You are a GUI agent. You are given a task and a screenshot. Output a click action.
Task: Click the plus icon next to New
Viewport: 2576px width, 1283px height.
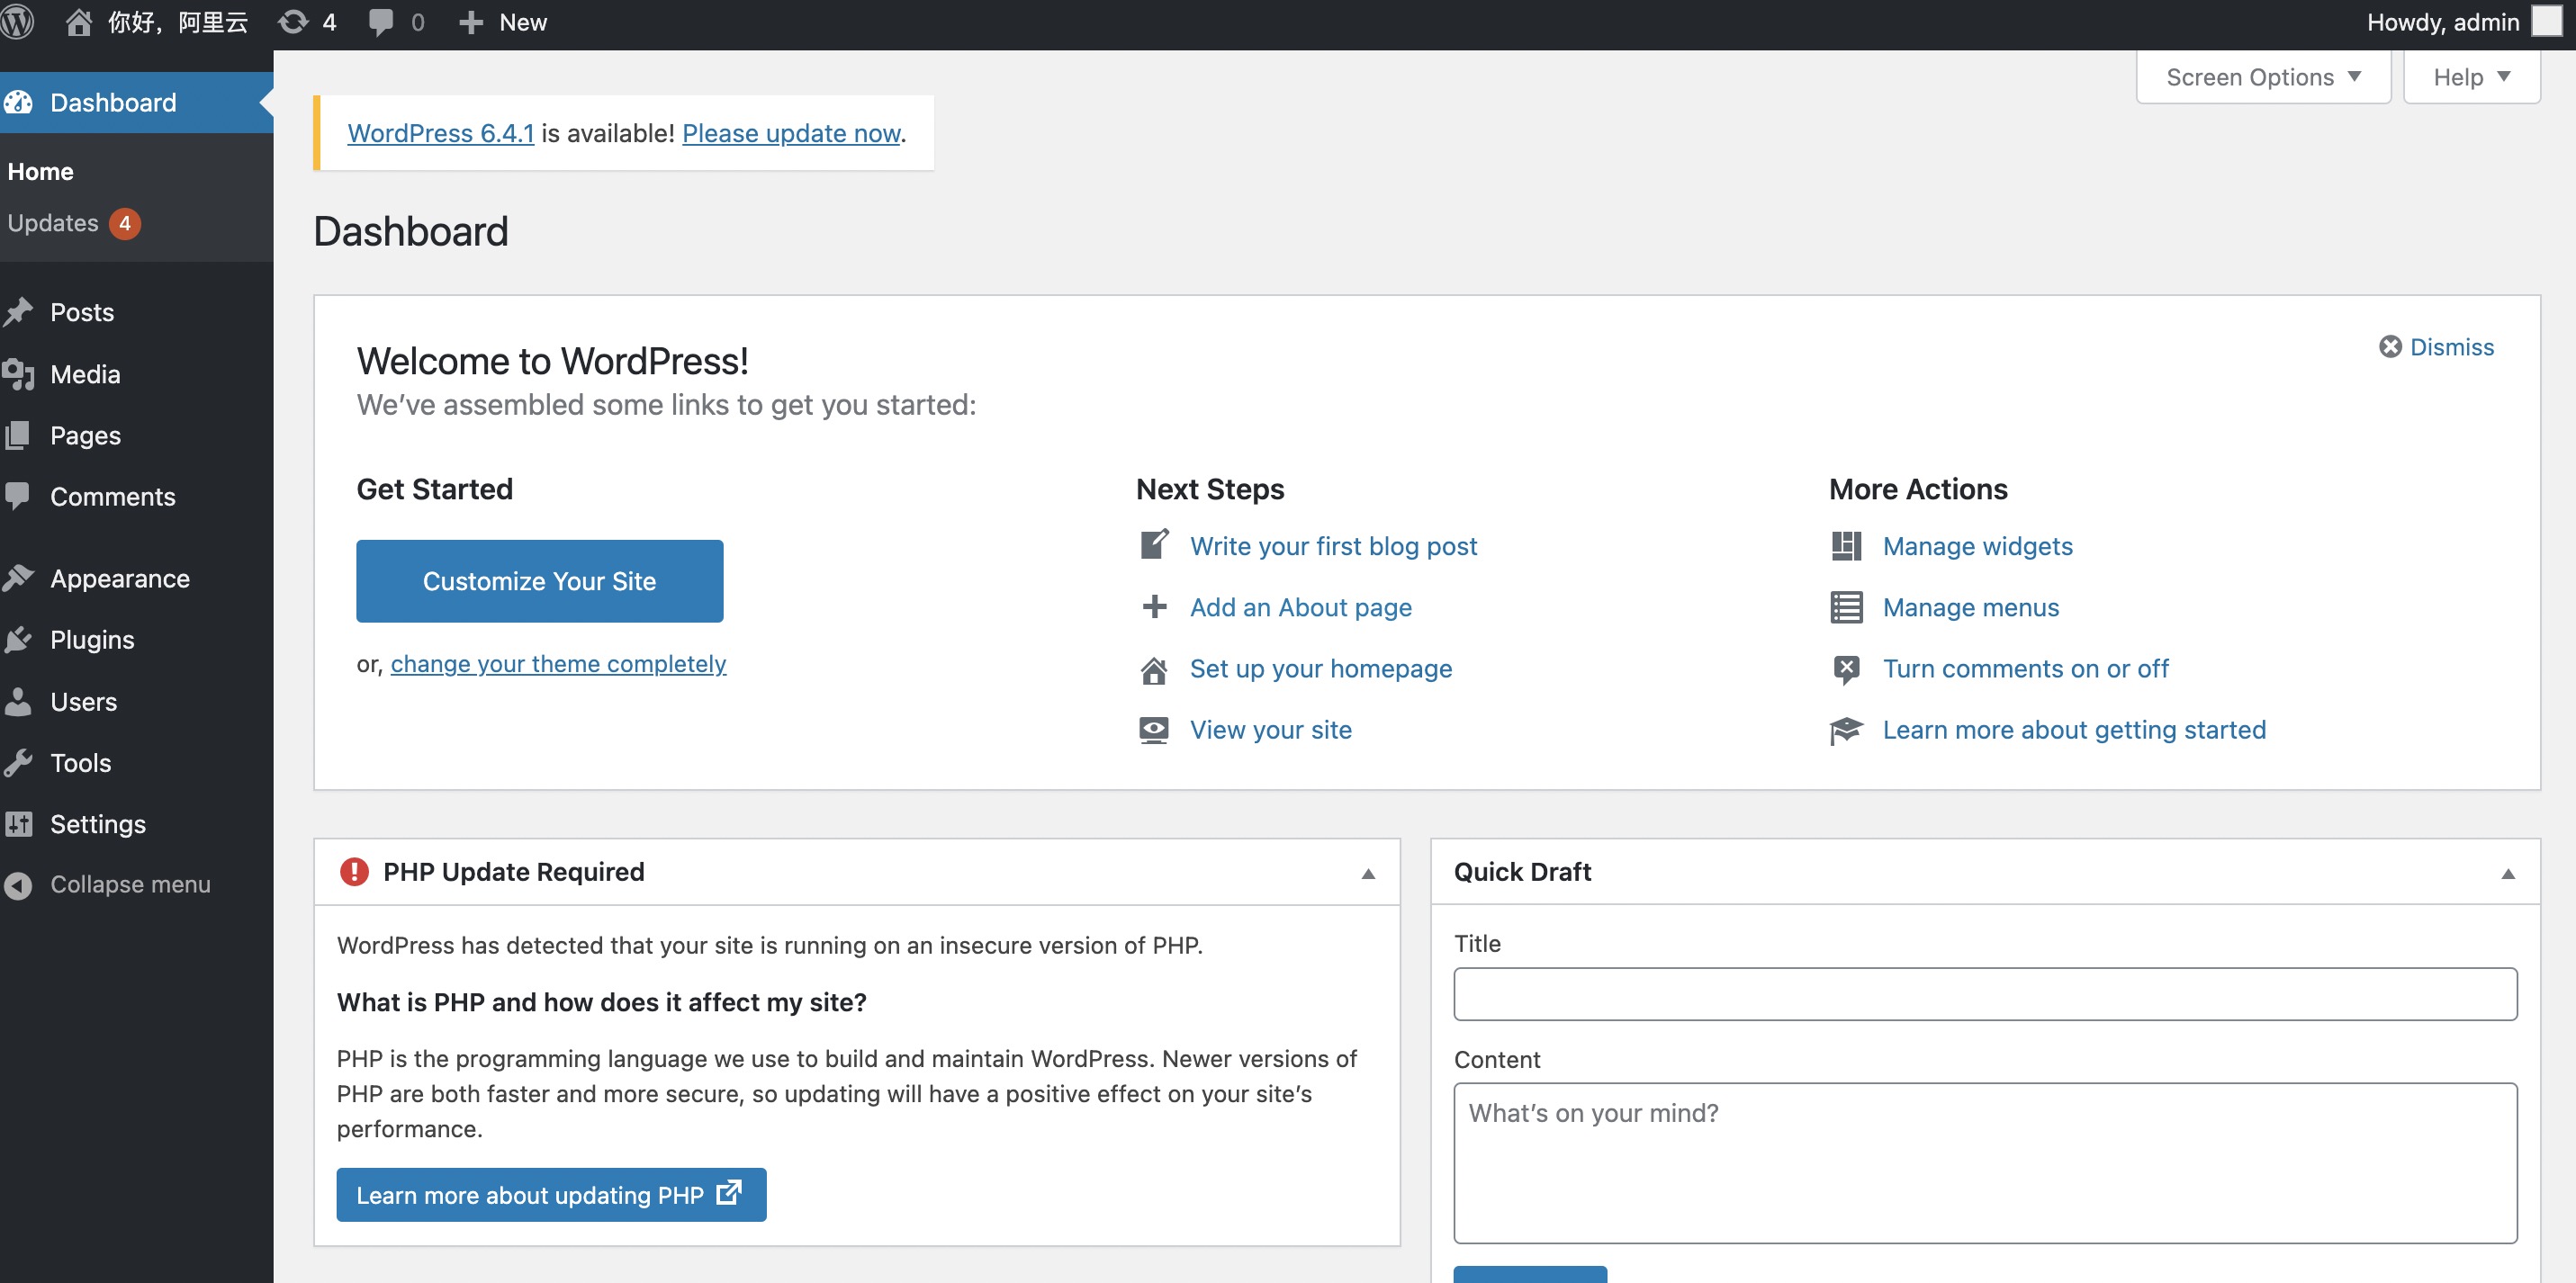point(471,22)
